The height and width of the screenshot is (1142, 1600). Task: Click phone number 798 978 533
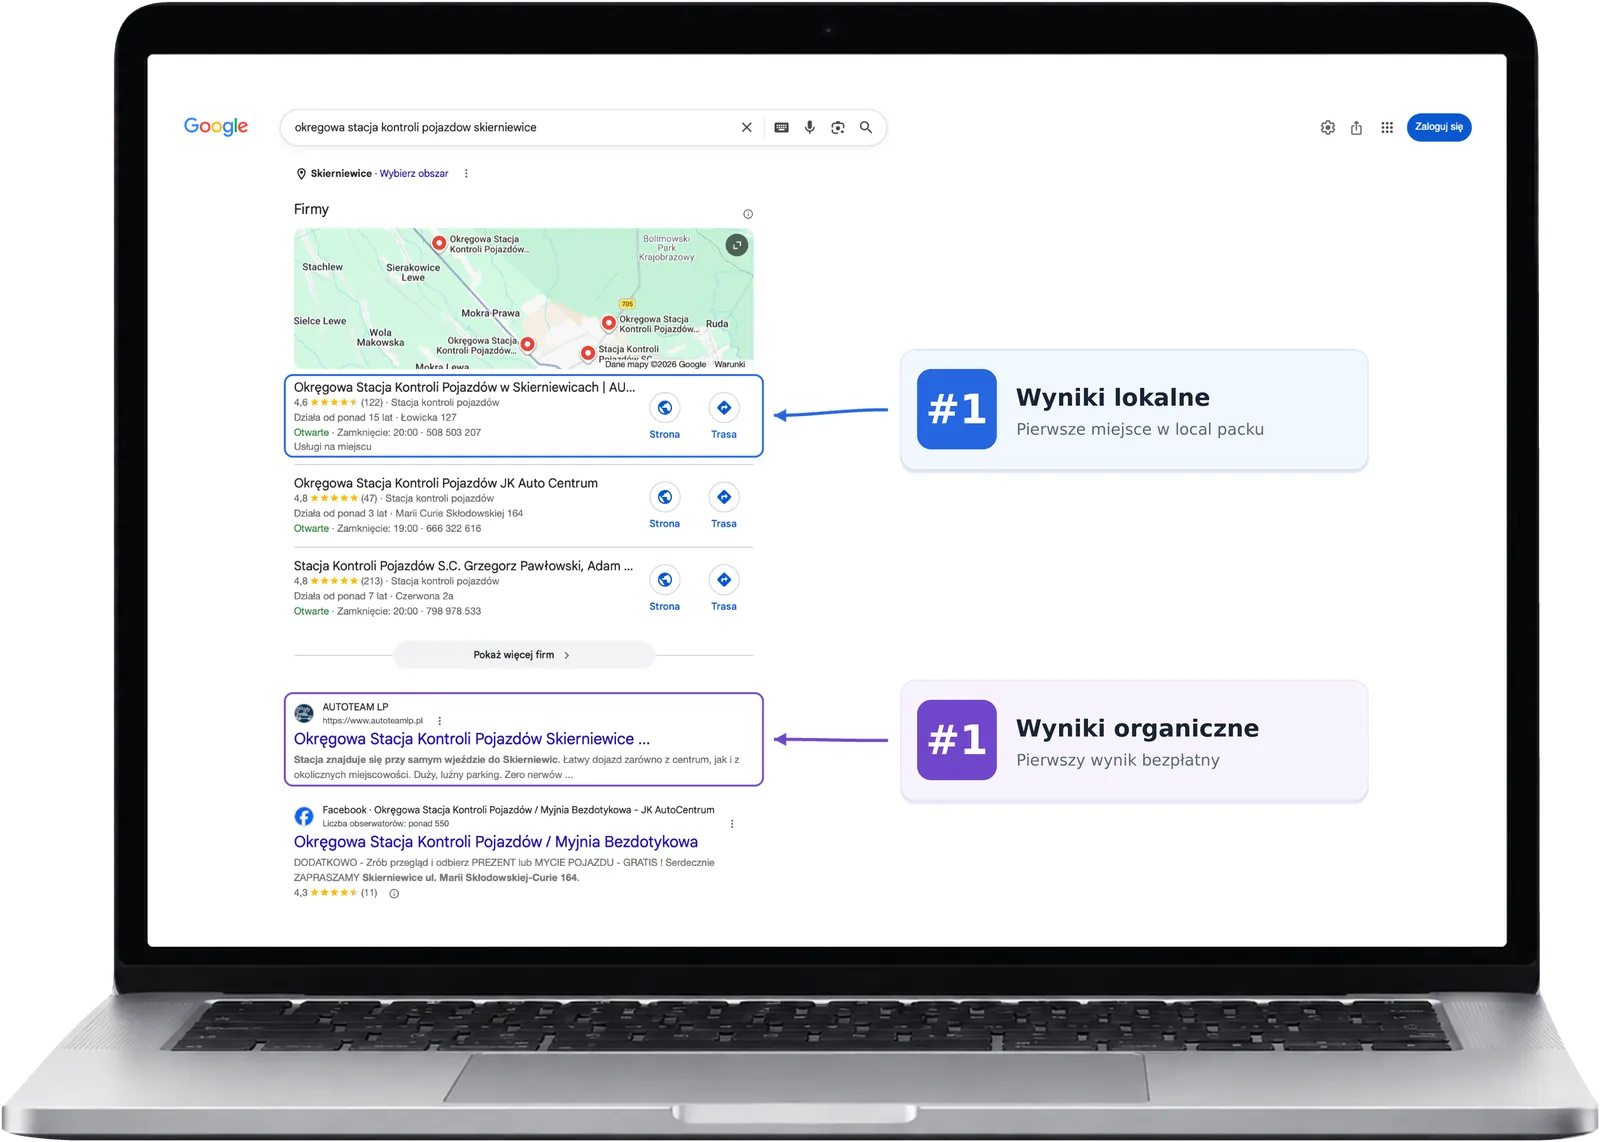(x=453, y=612)
